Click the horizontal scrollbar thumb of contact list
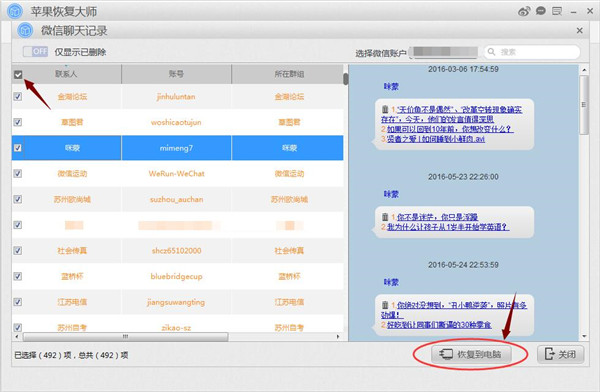Image resolution: width=600 pixels, height=392 pixels. pyautogui.click(x=126, y=336)
